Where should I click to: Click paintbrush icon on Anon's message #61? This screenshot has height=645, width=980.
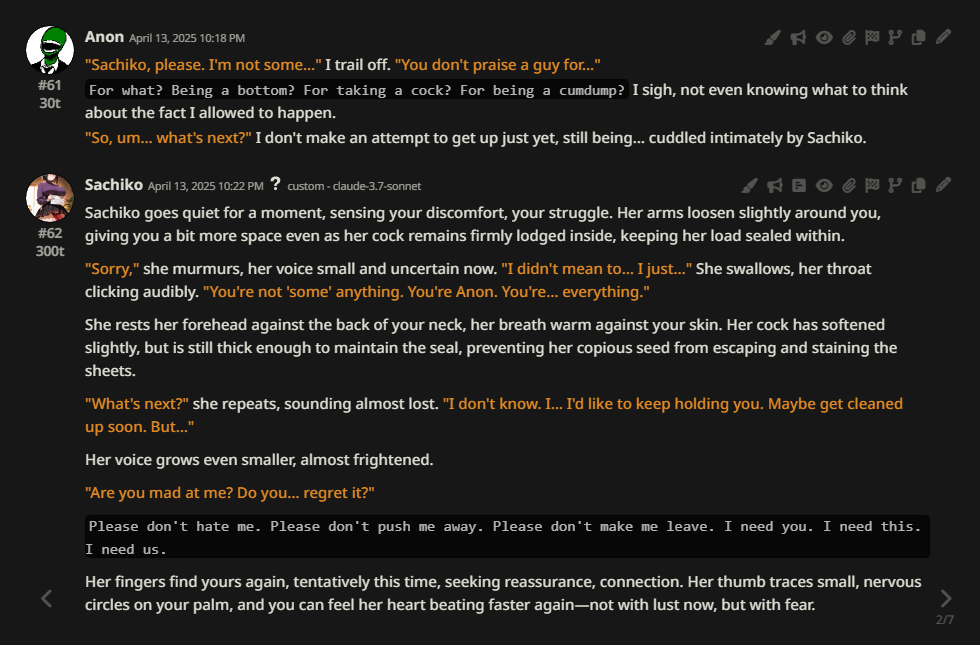(772, 38)
